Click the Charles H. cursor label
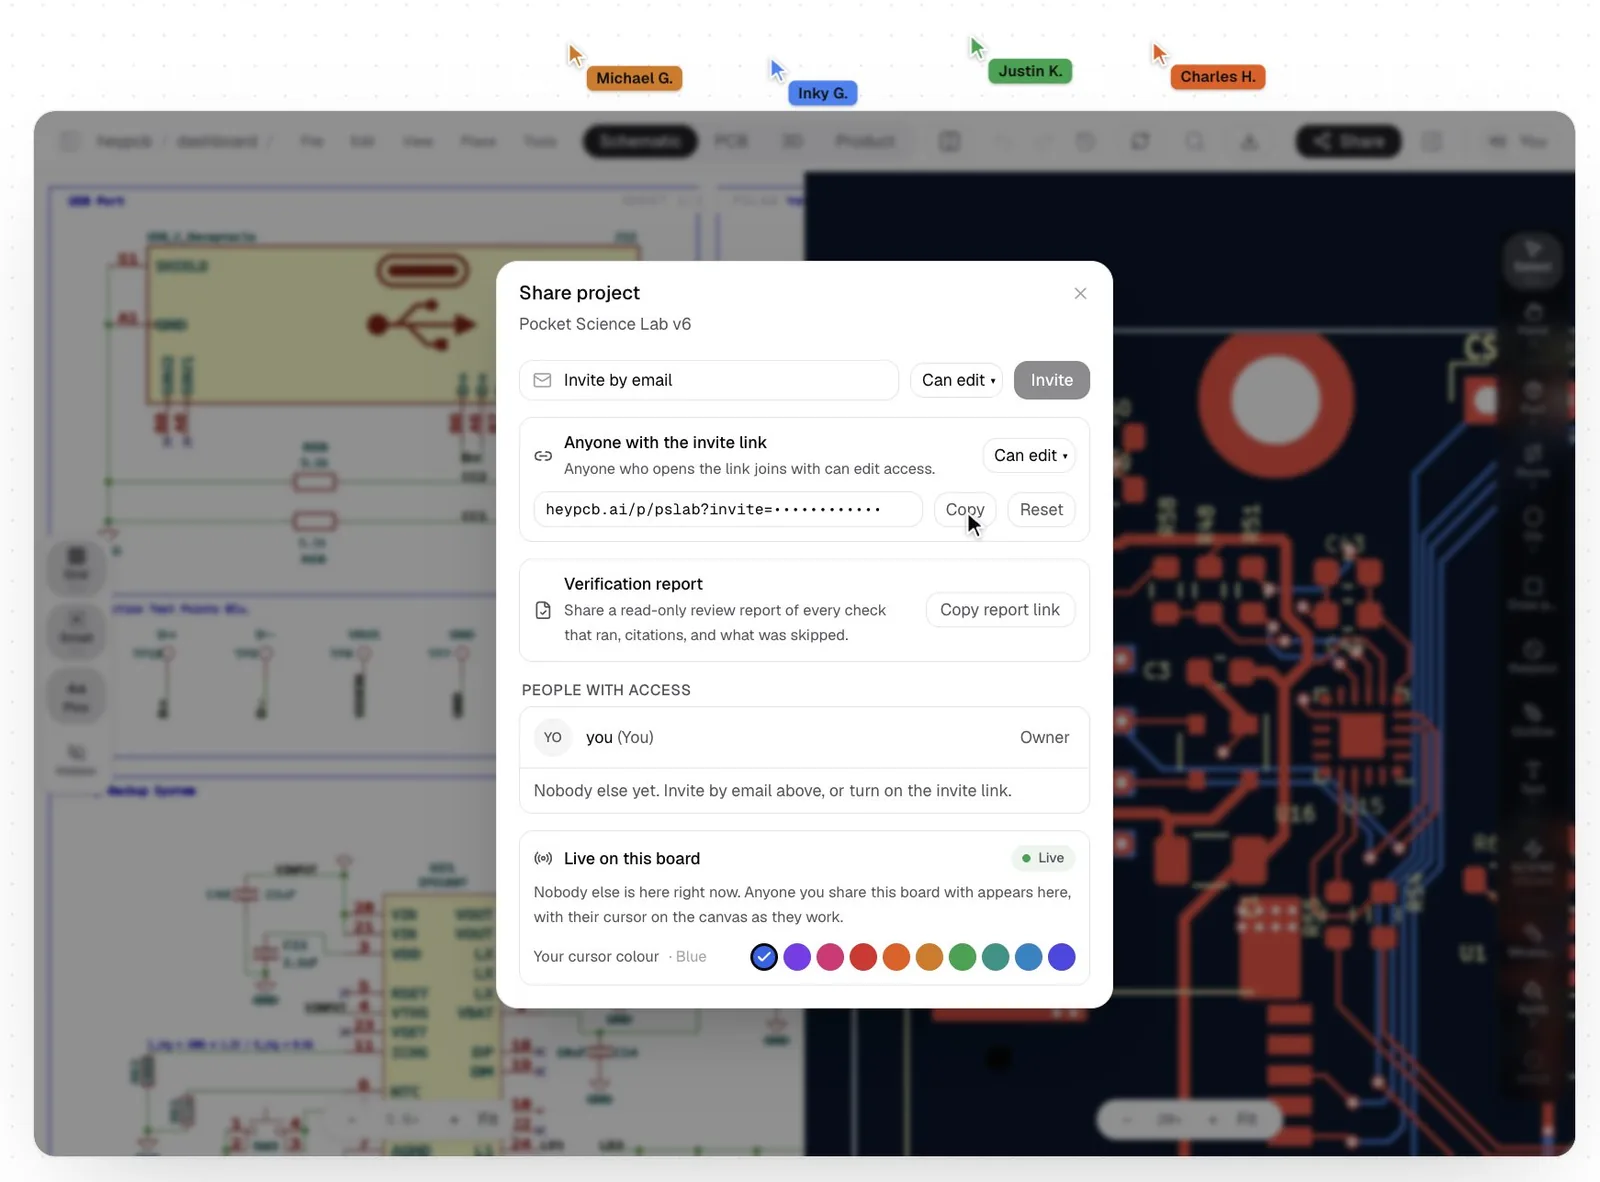Viewport: 1600px width, 1182px height. (1218, 77)
